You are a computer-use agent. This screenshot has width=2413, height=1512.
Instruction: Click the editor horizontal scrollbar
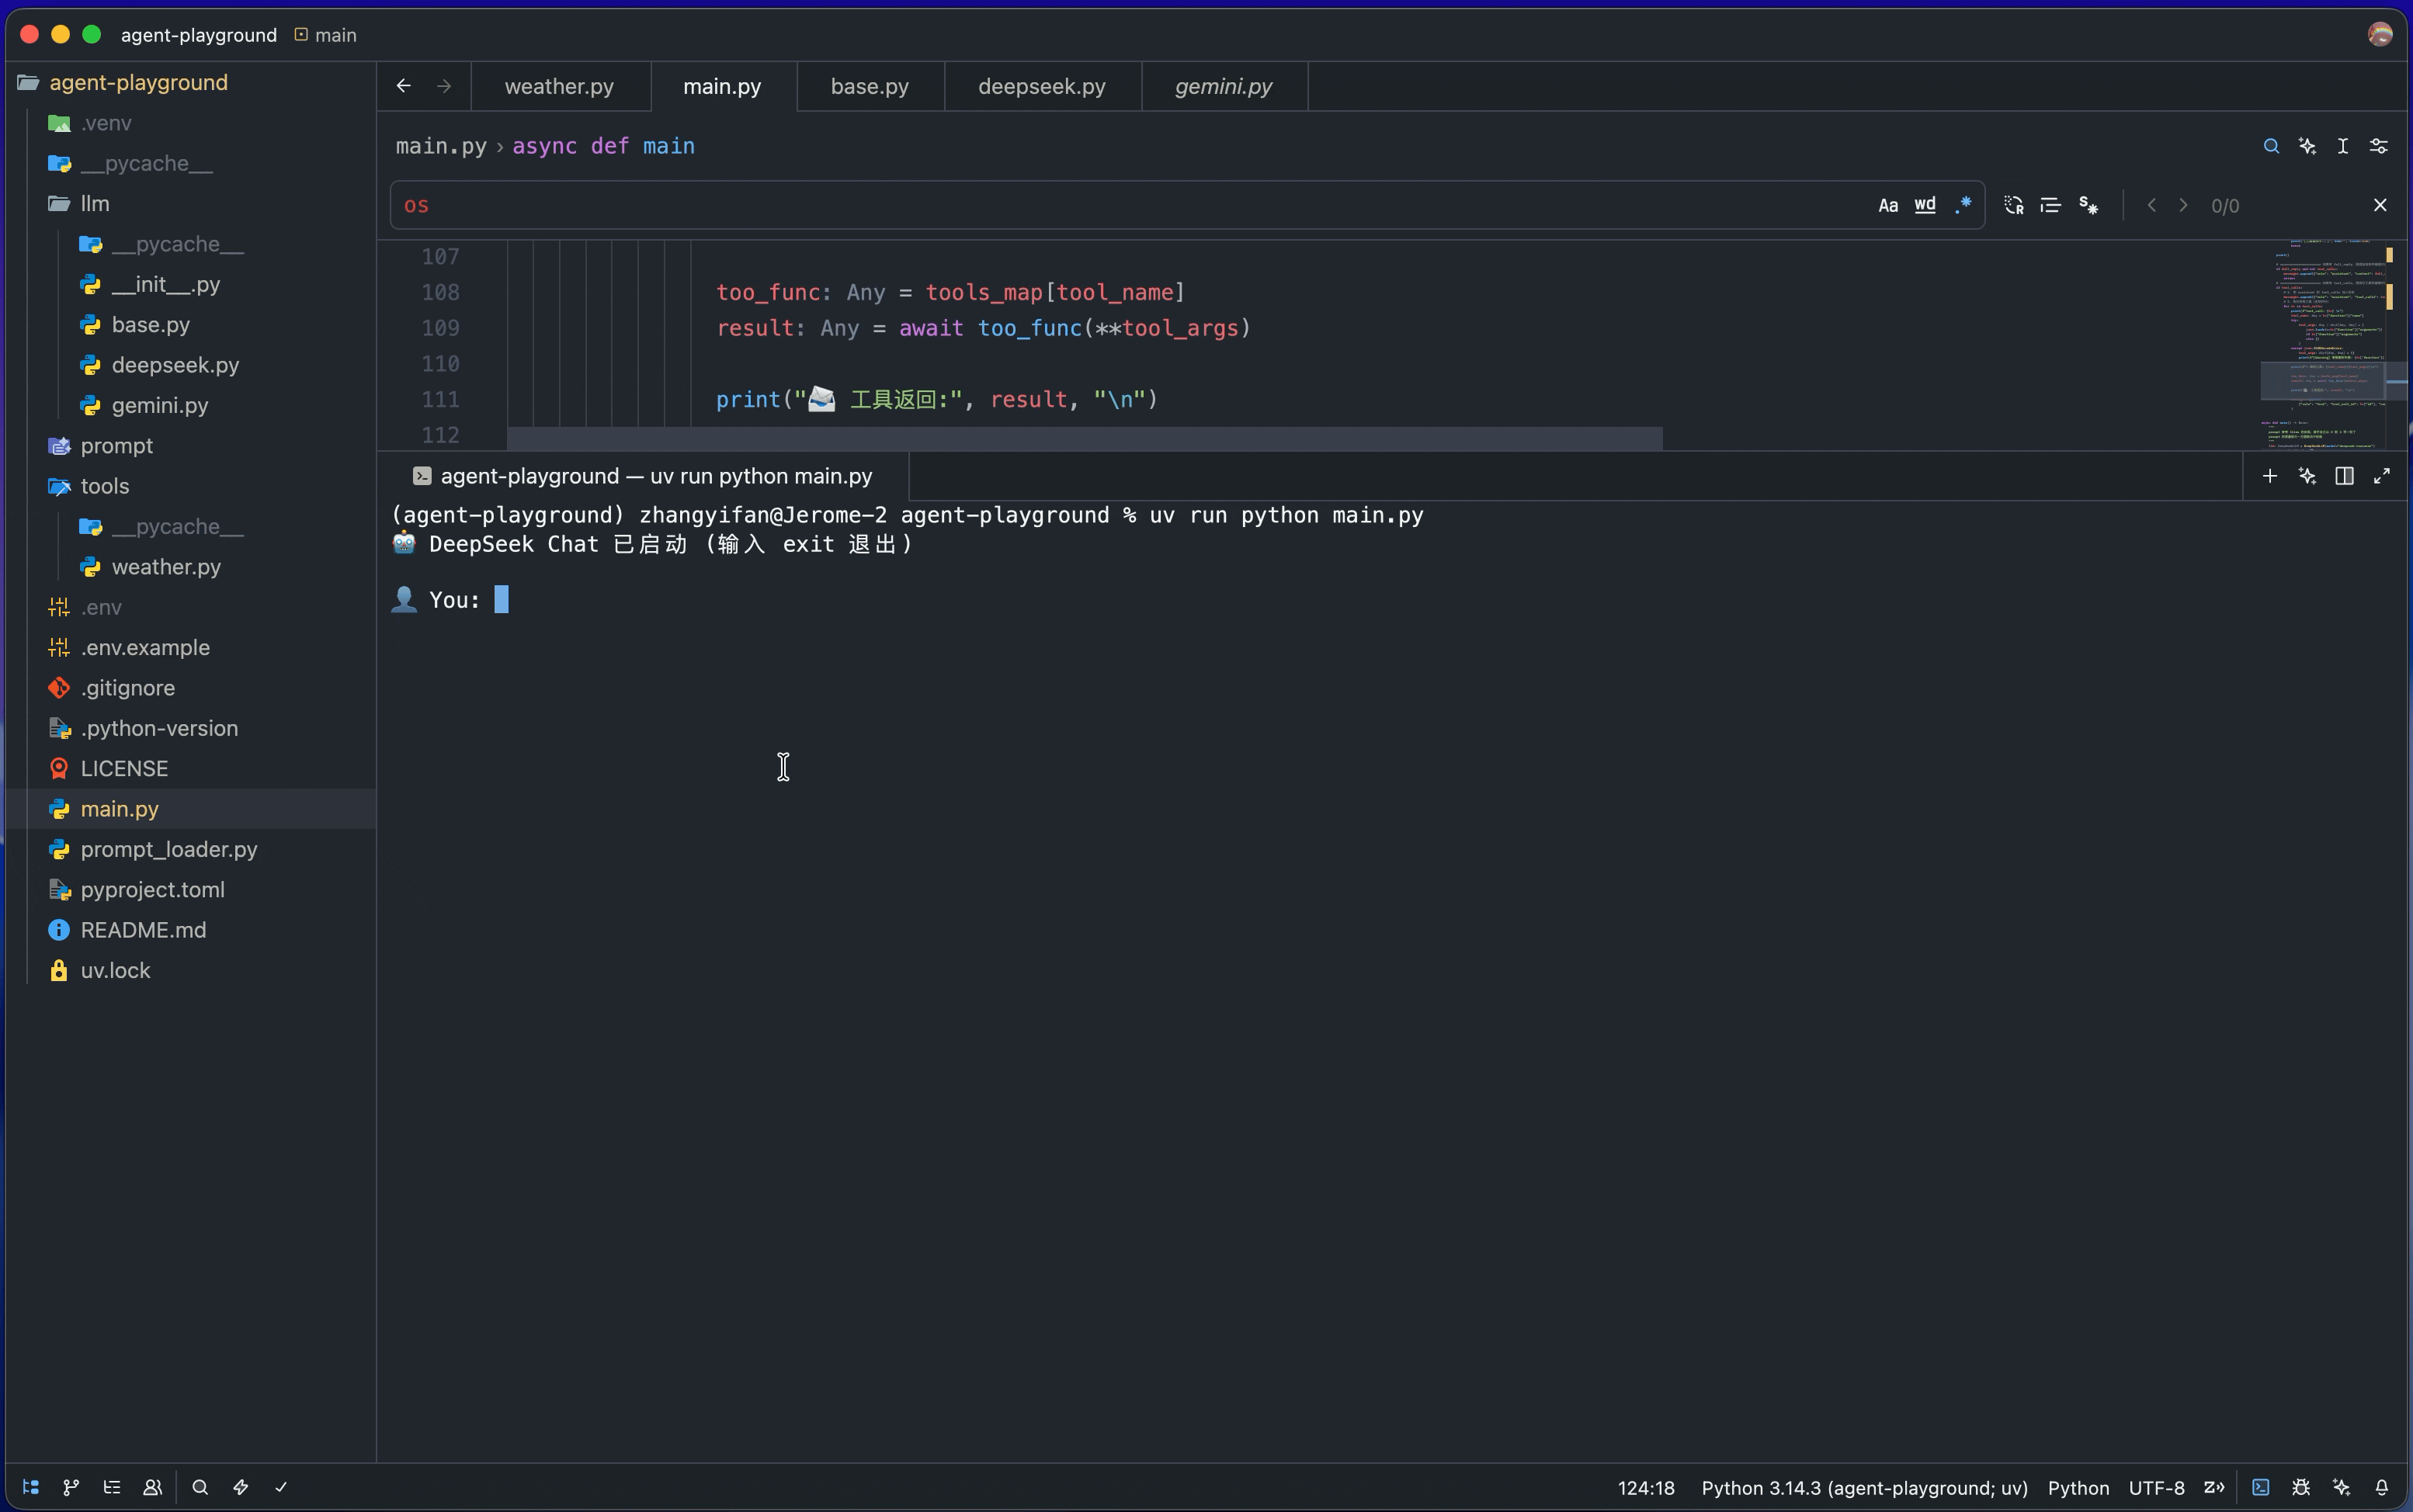point(1085,438)
